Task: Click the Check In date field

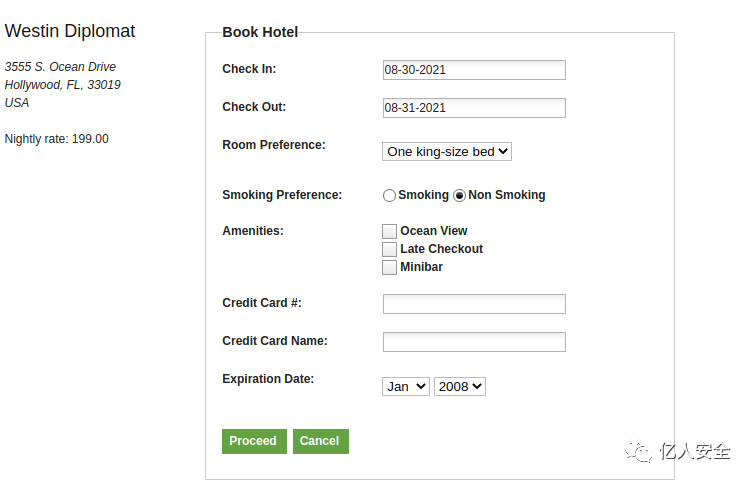Action: click(x=474, y=70)
